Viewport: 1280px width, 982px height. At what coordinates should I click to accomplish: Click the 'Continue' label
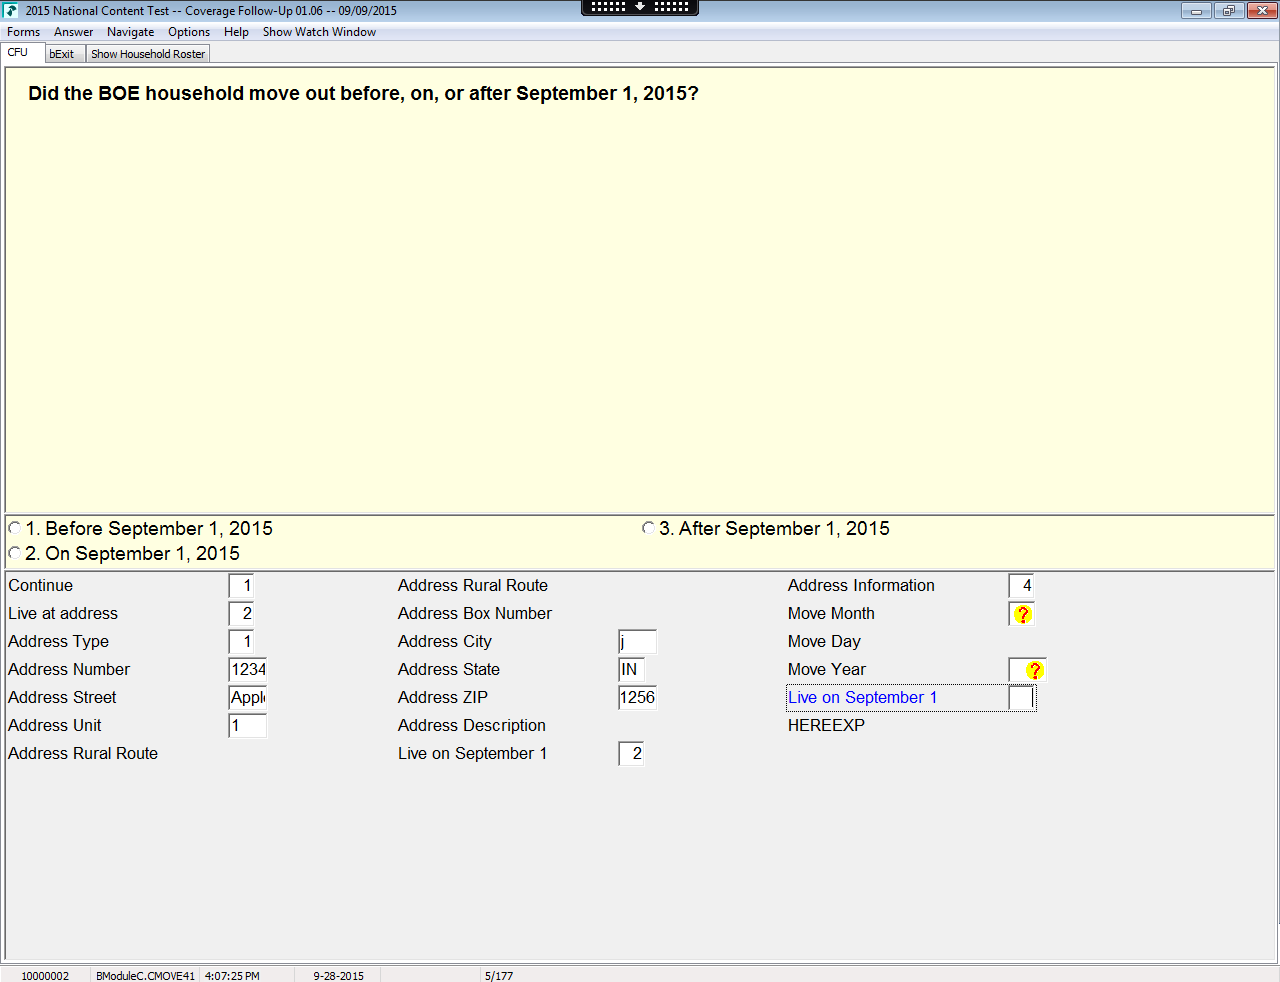point(40,586)
